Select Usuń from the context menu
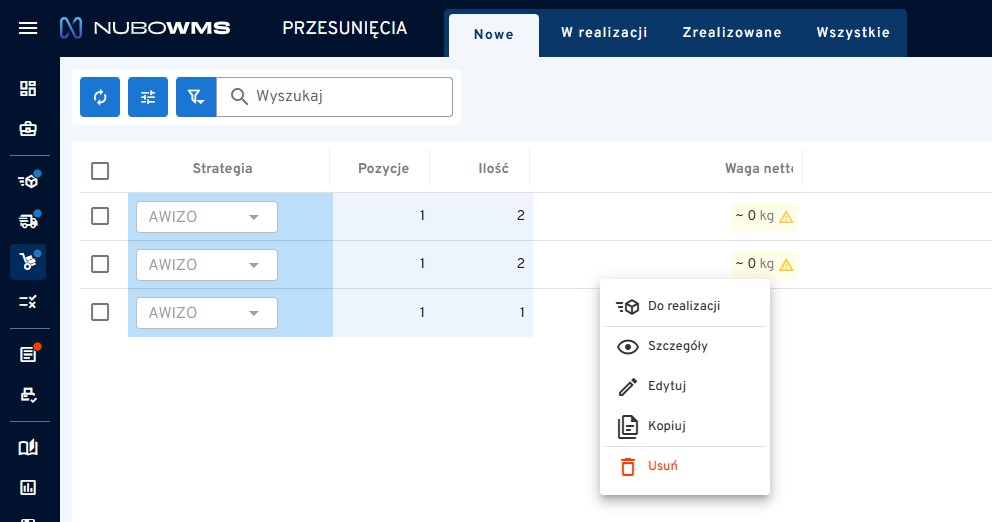The width and height of the screenshot is (992, 522). click(663, 466)
